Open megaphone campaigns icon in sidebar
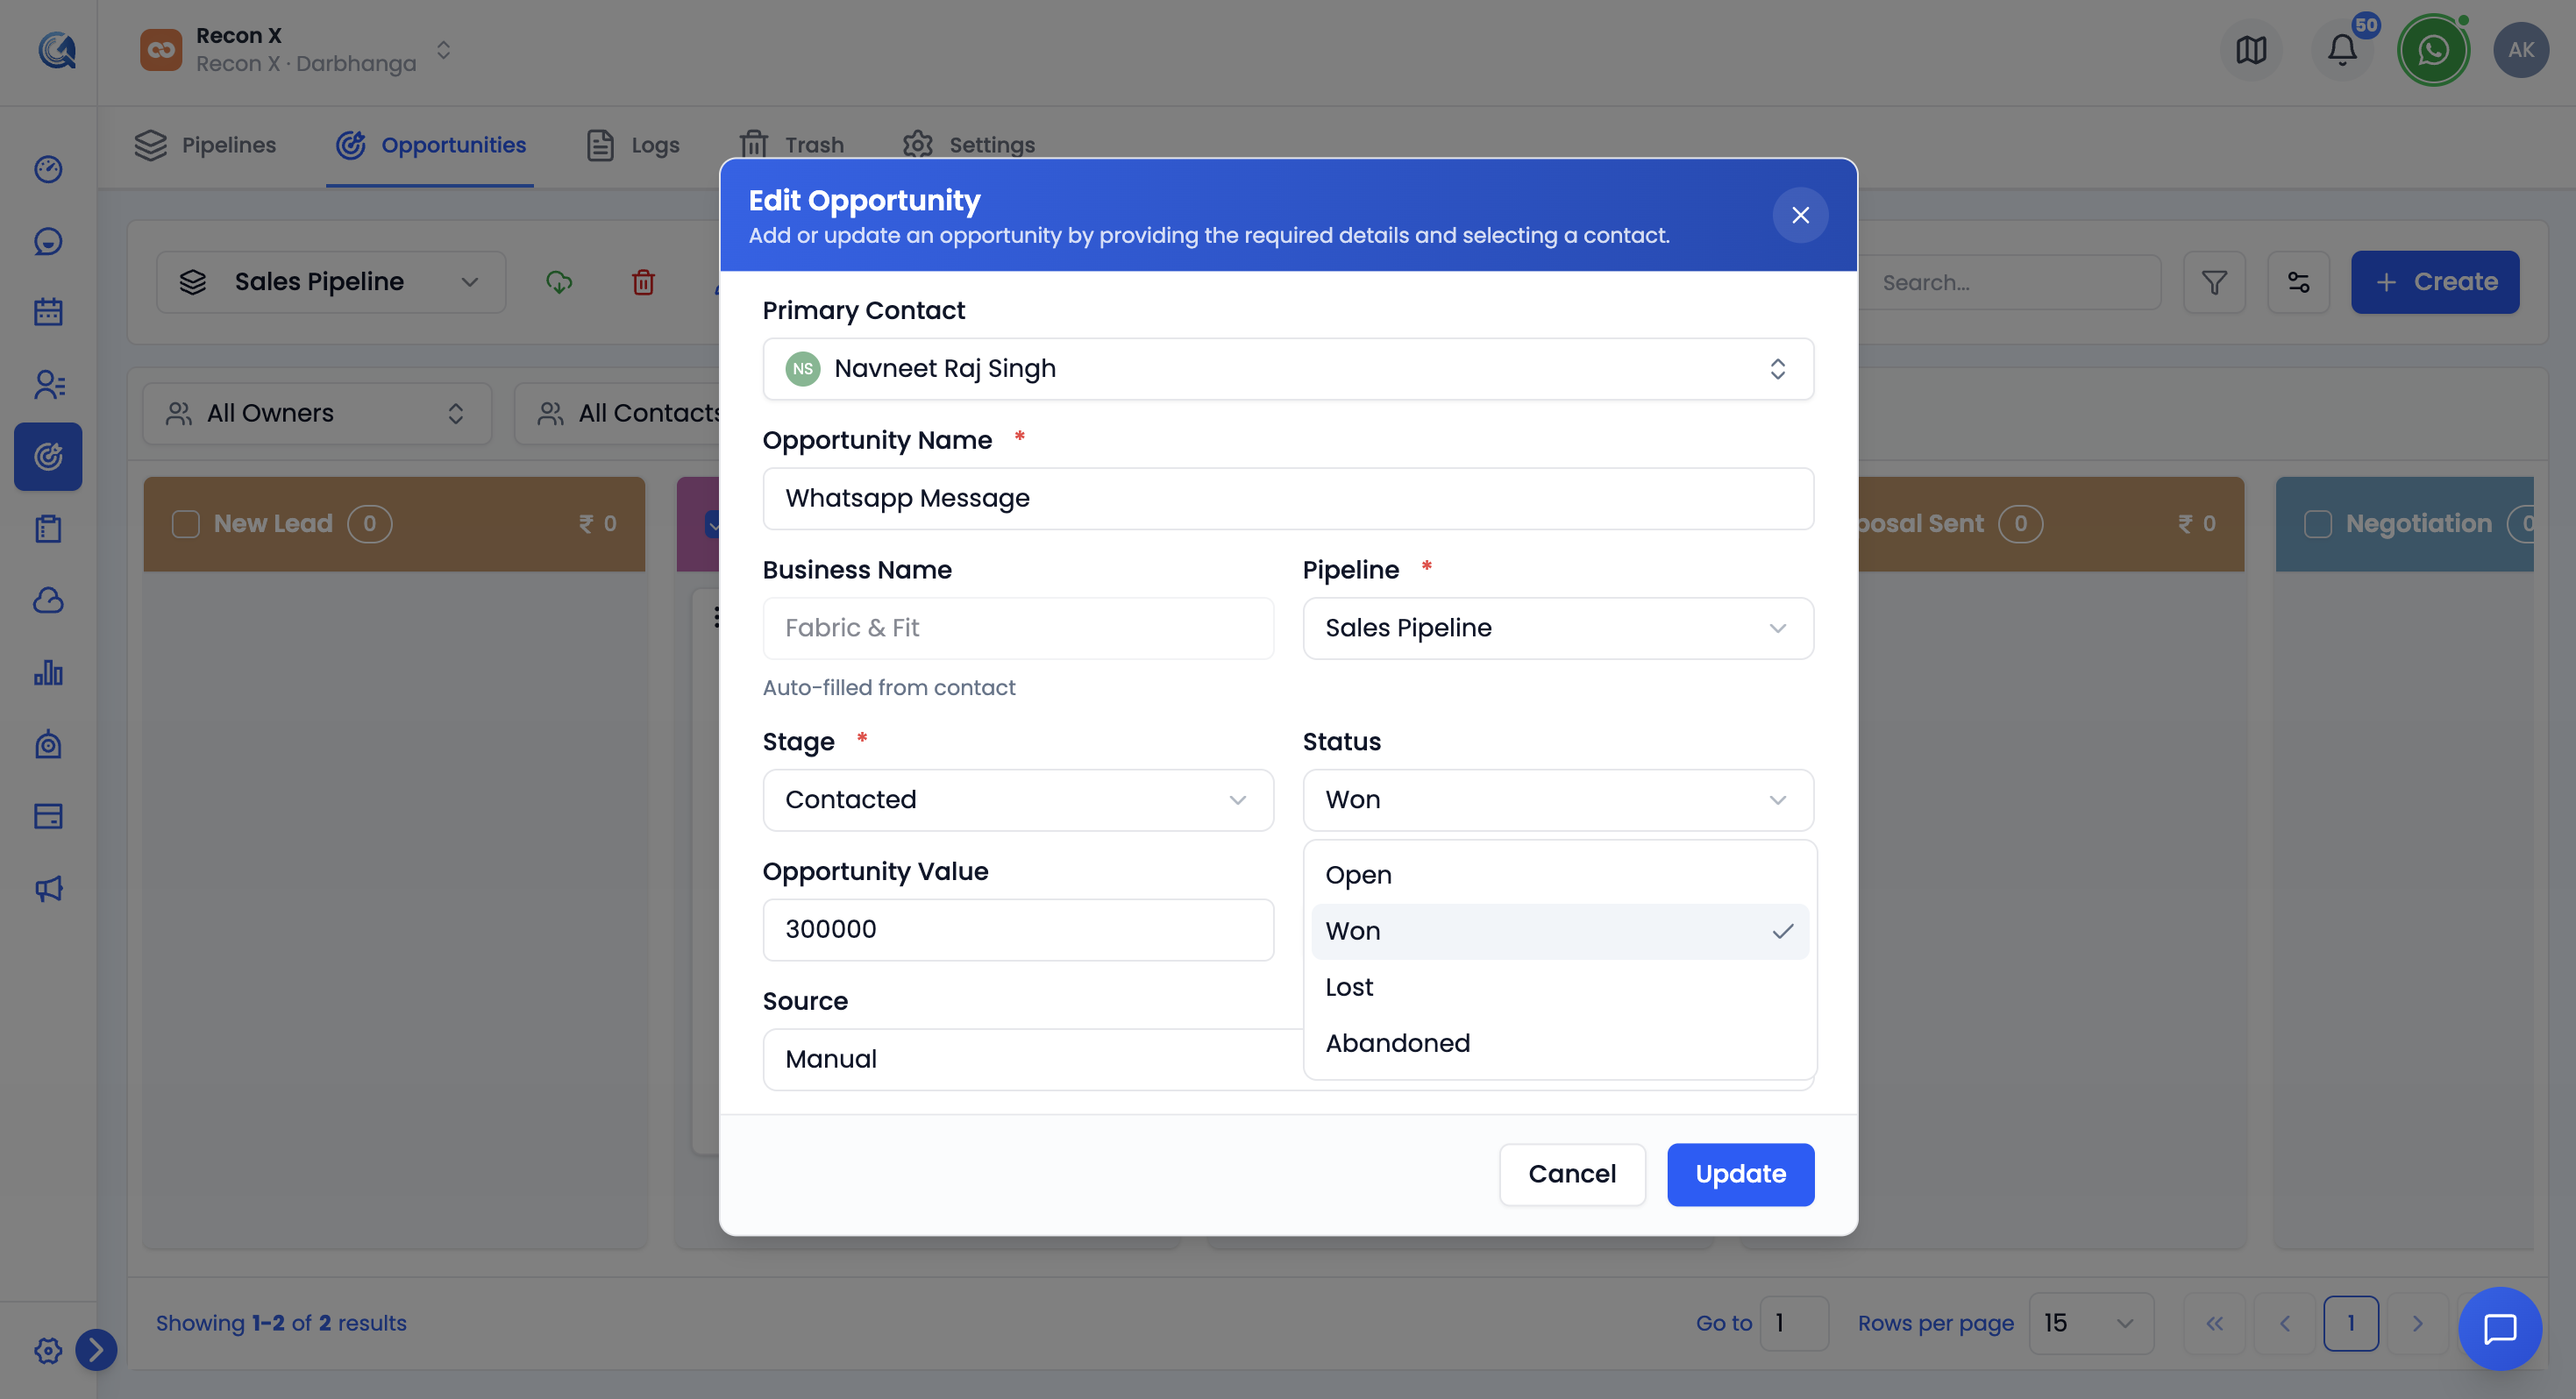The image size is (2576, 1399). click(48, 888)
